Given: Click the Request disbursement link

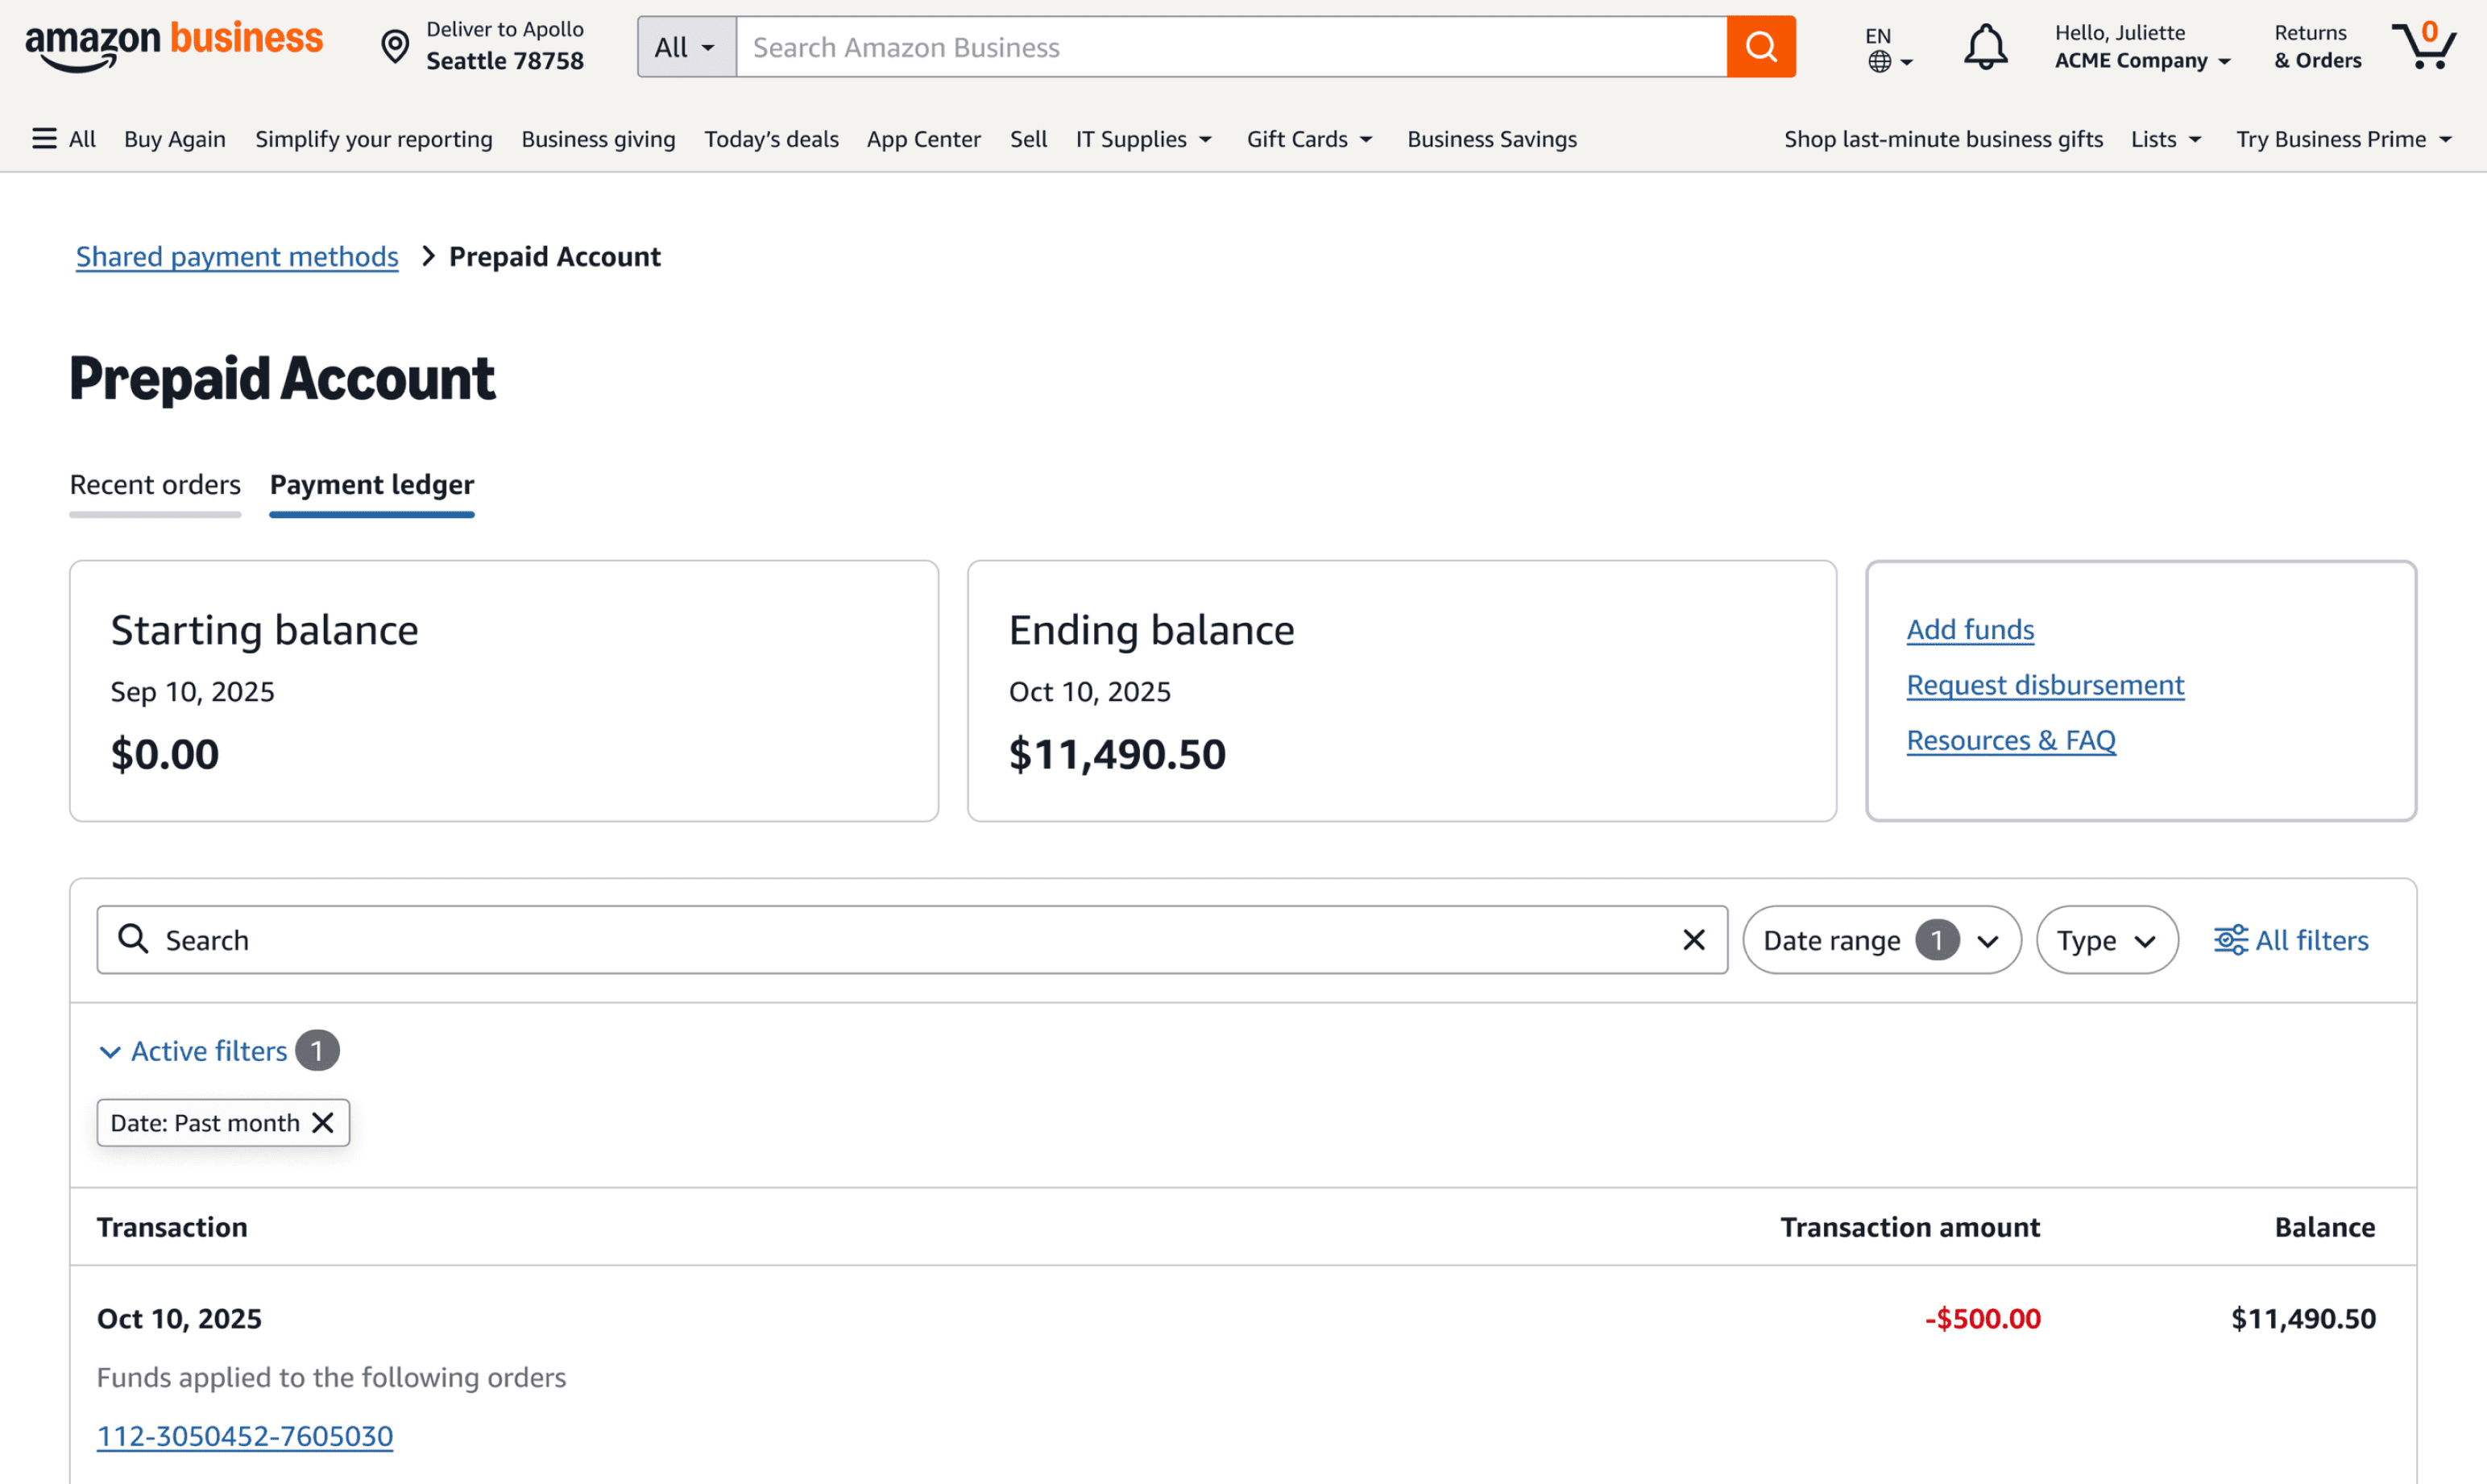Looking at the screenshot, I should tap(2044, 685).
